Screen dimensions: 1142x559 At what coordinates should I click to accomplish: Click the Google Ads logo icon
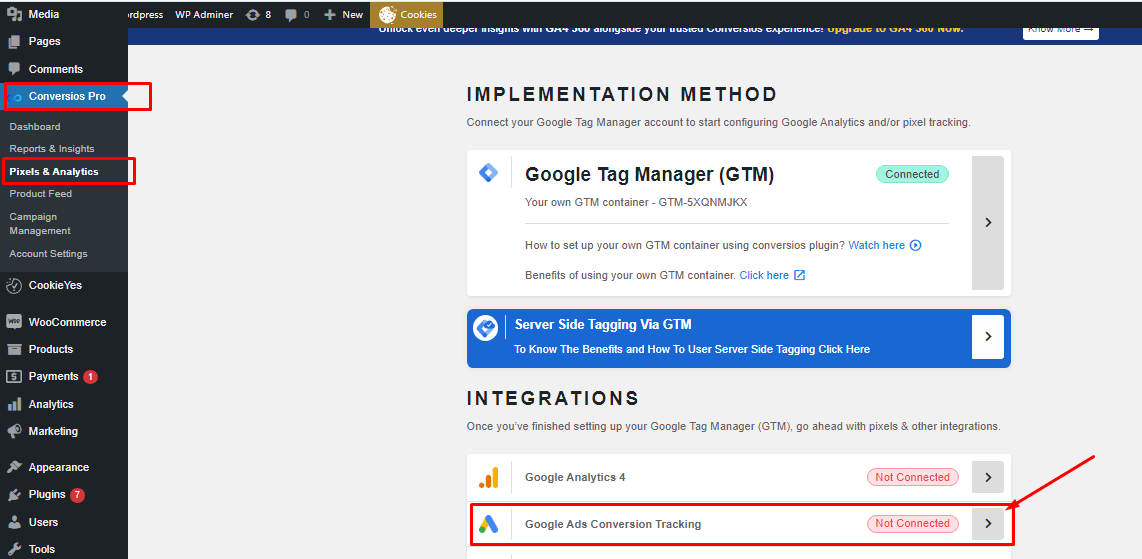(x=488, y=523)
